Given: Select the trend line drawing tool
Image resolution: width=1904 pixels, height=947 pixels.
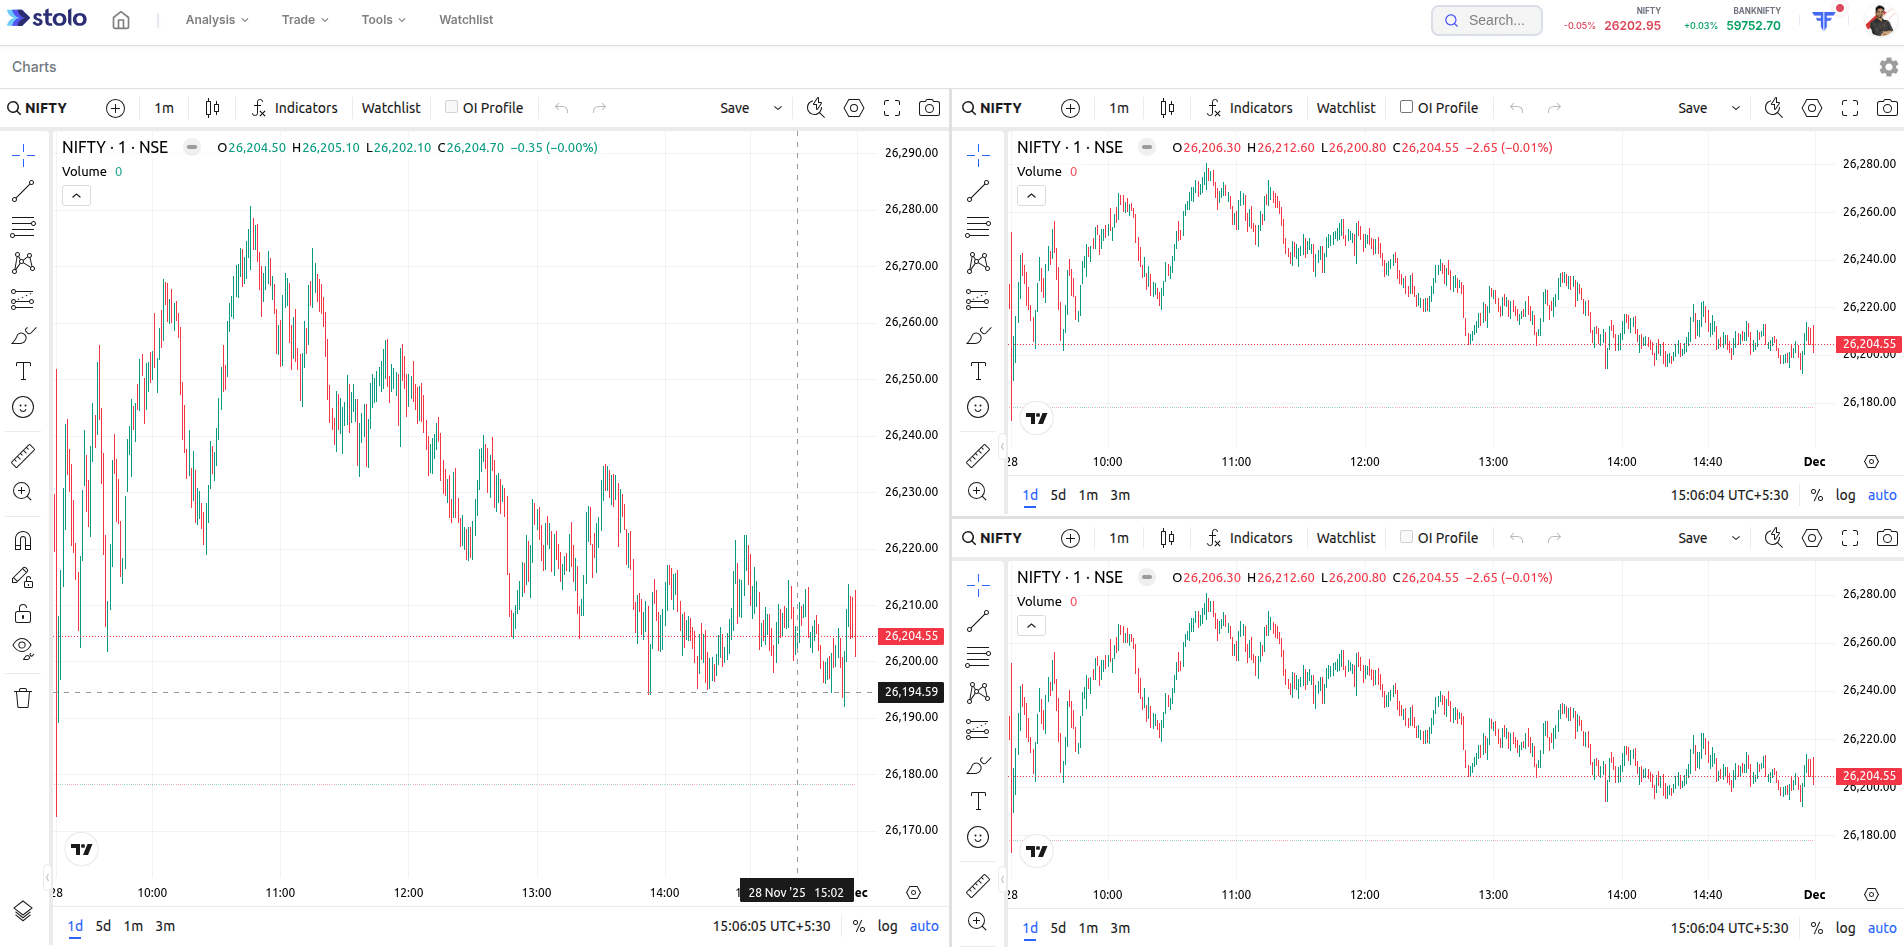Looking at the screenshot, I should coord(22,191).
